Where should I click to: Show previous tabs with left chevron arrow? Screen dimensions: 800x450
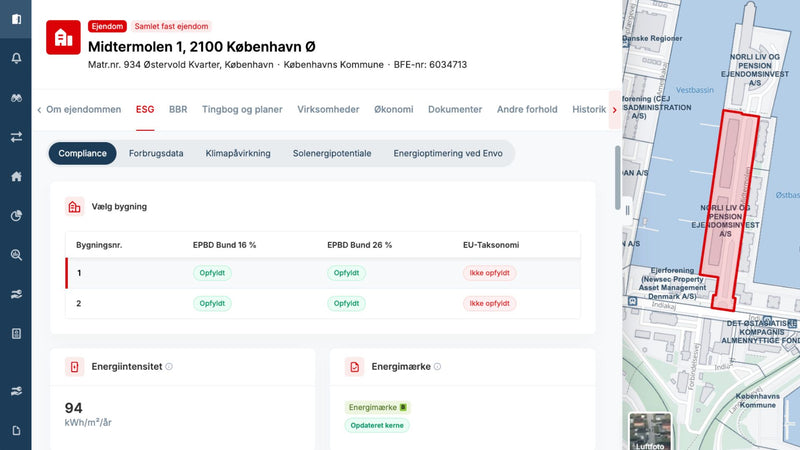39,110
